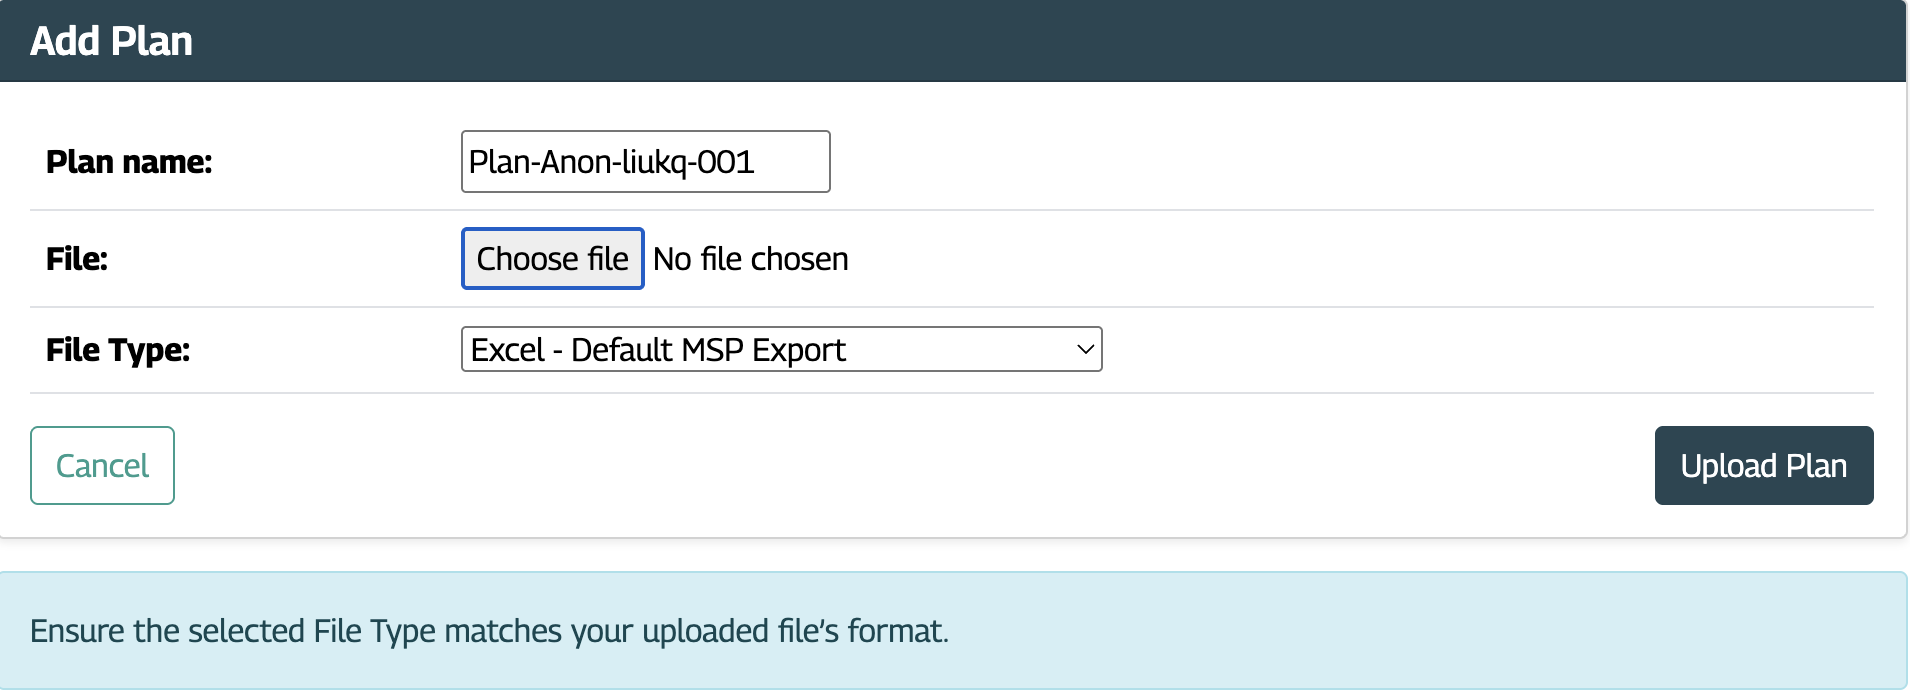Activate the file picker via Choose file

551,259
